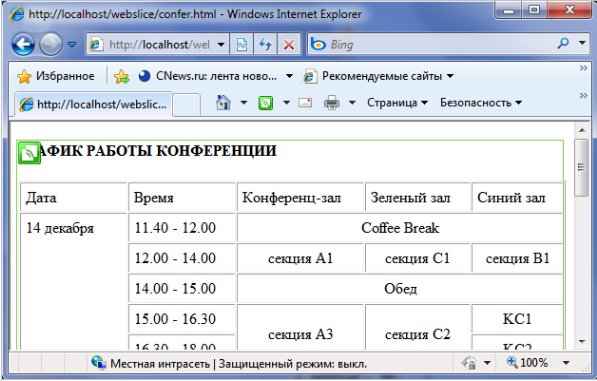Image resolution: width=597 pixels, height=381 pixels.
Task: Go to the Home page icon
Action: tap(223, 103)
